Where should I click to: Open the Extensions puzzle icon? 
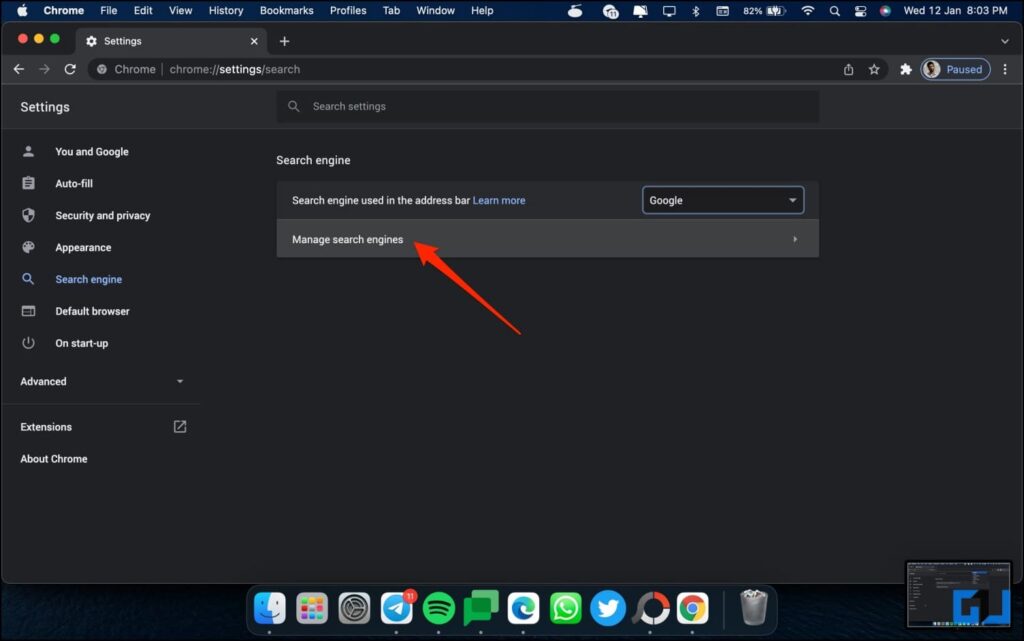point(905,69)
